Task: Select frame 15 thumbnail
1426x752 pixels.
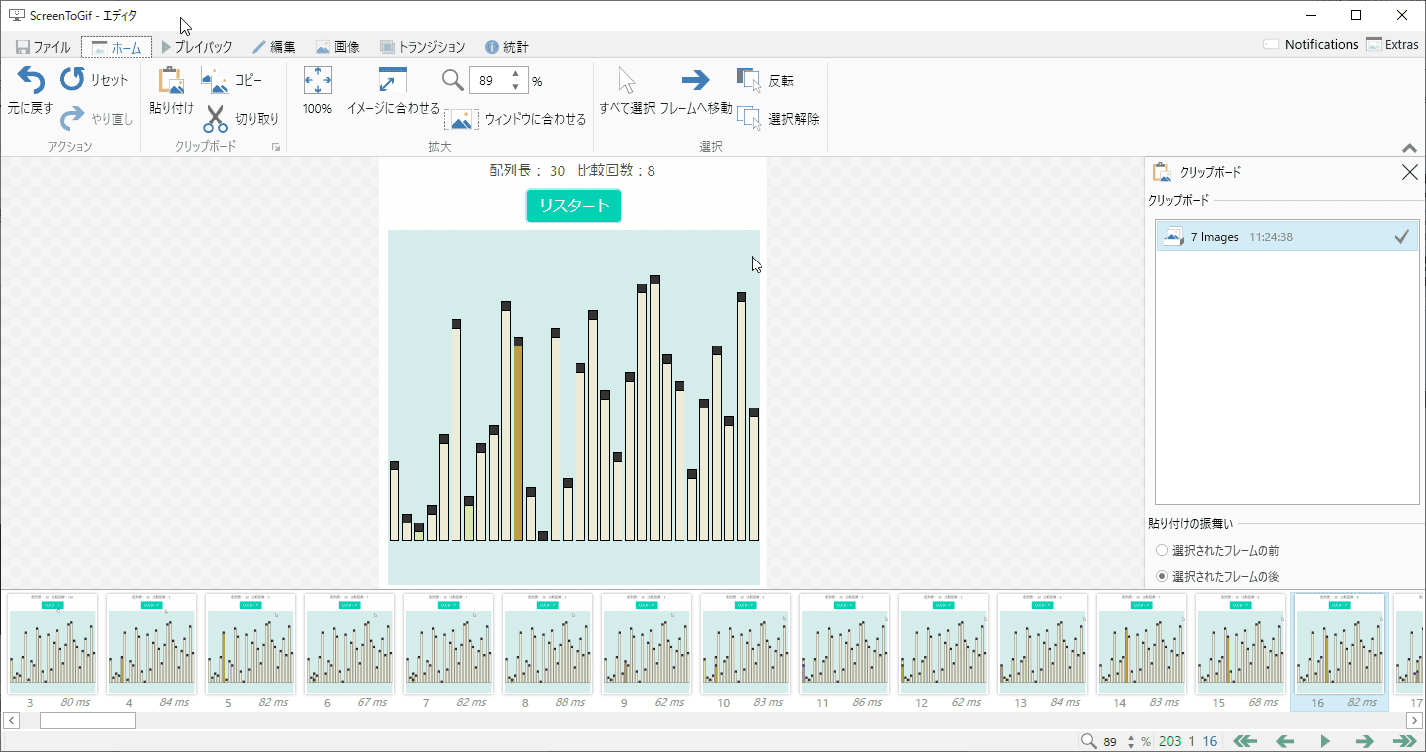Action: pos(1240,644)
